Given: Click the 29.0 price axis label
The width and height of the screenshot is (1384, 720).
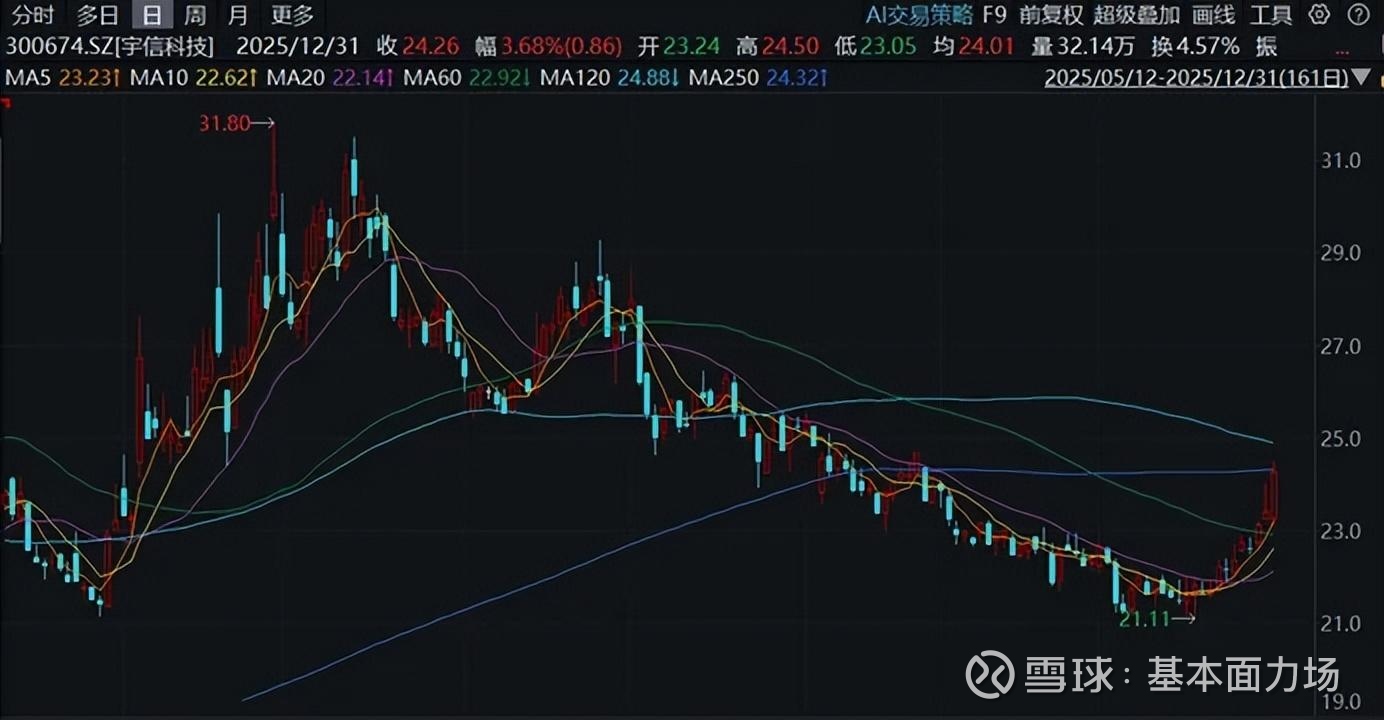Looking at the screenshot, I should (1341, 253).
